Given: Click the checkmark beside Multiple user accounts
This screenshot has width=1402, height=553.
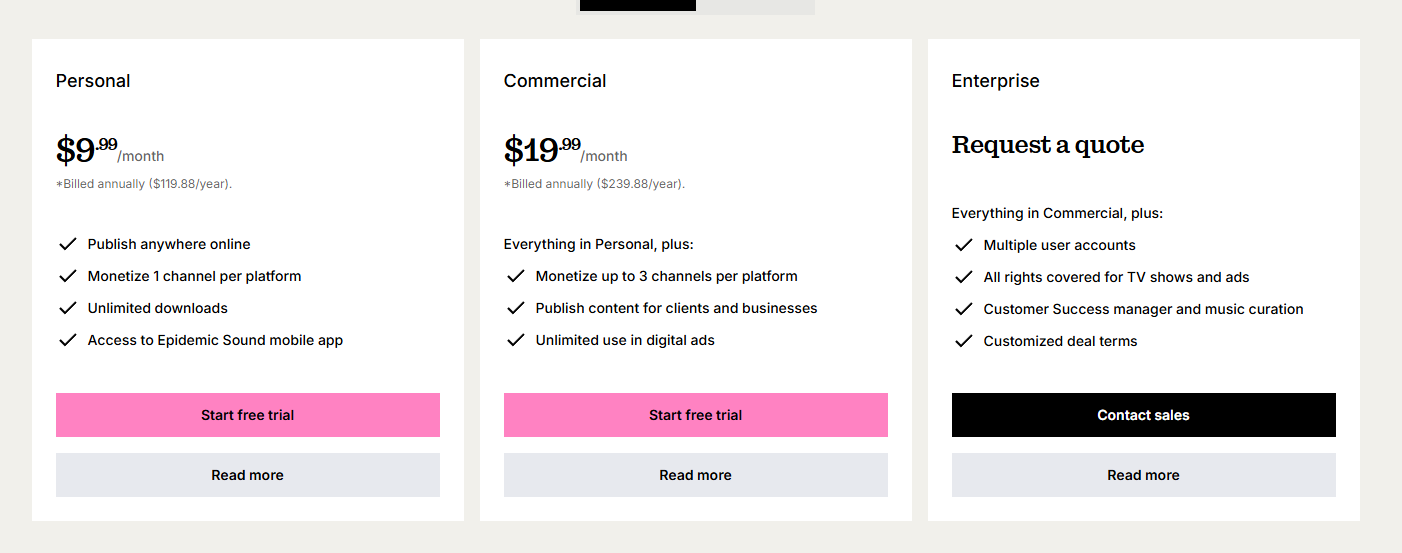Looking at the screenshot, I should tap(964, 245).
